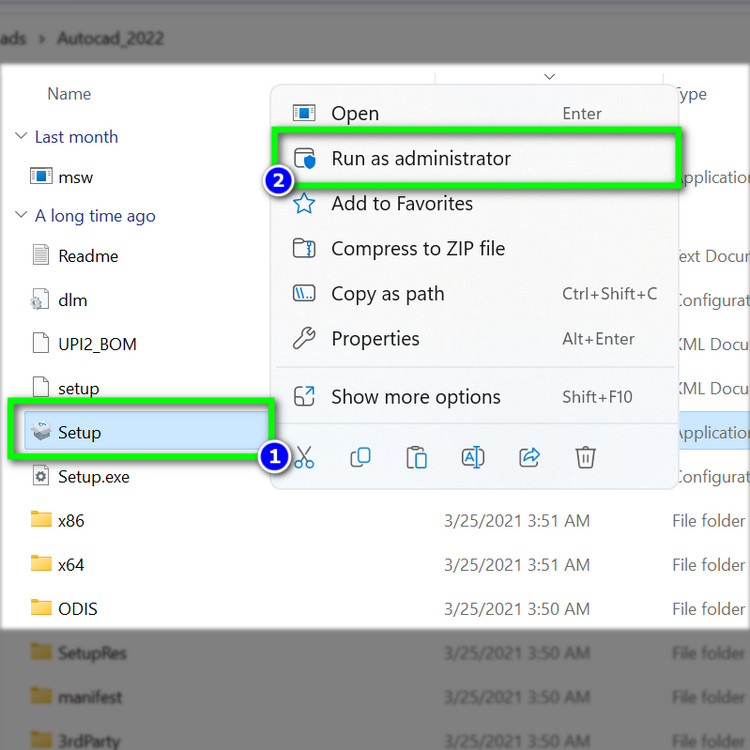750x750 pixels.
Task: Click the Rename icon in context menu
Action: click(473, 458)
